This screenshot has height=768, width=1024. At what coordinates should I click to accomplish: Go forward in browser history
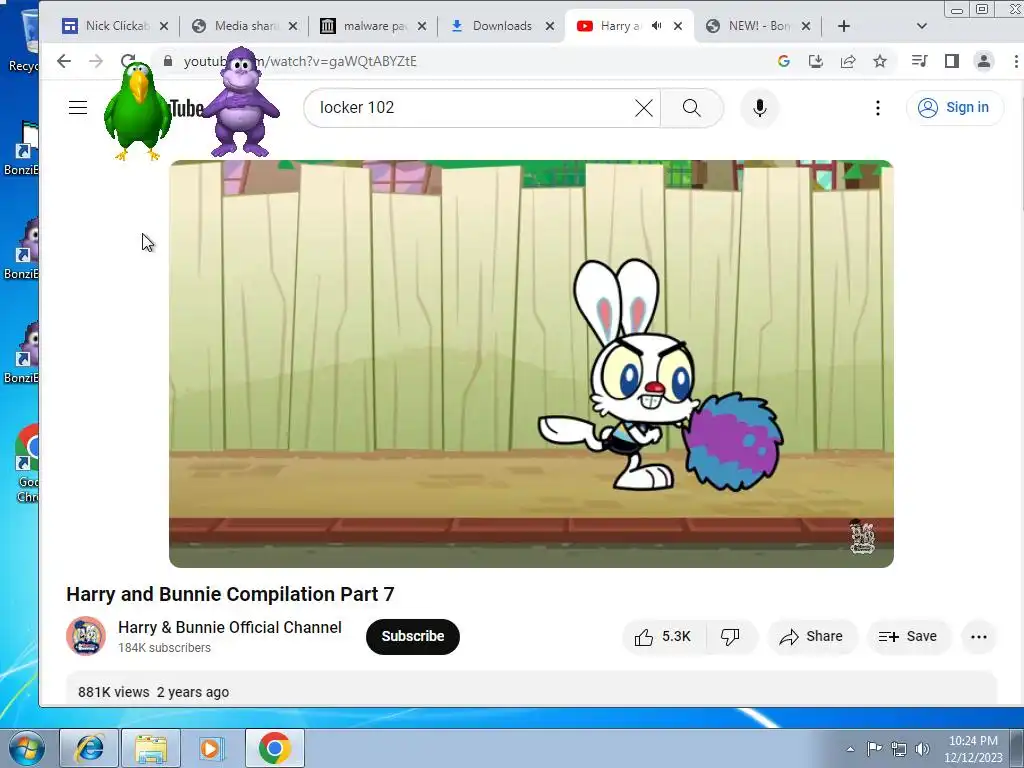(96, 61)
